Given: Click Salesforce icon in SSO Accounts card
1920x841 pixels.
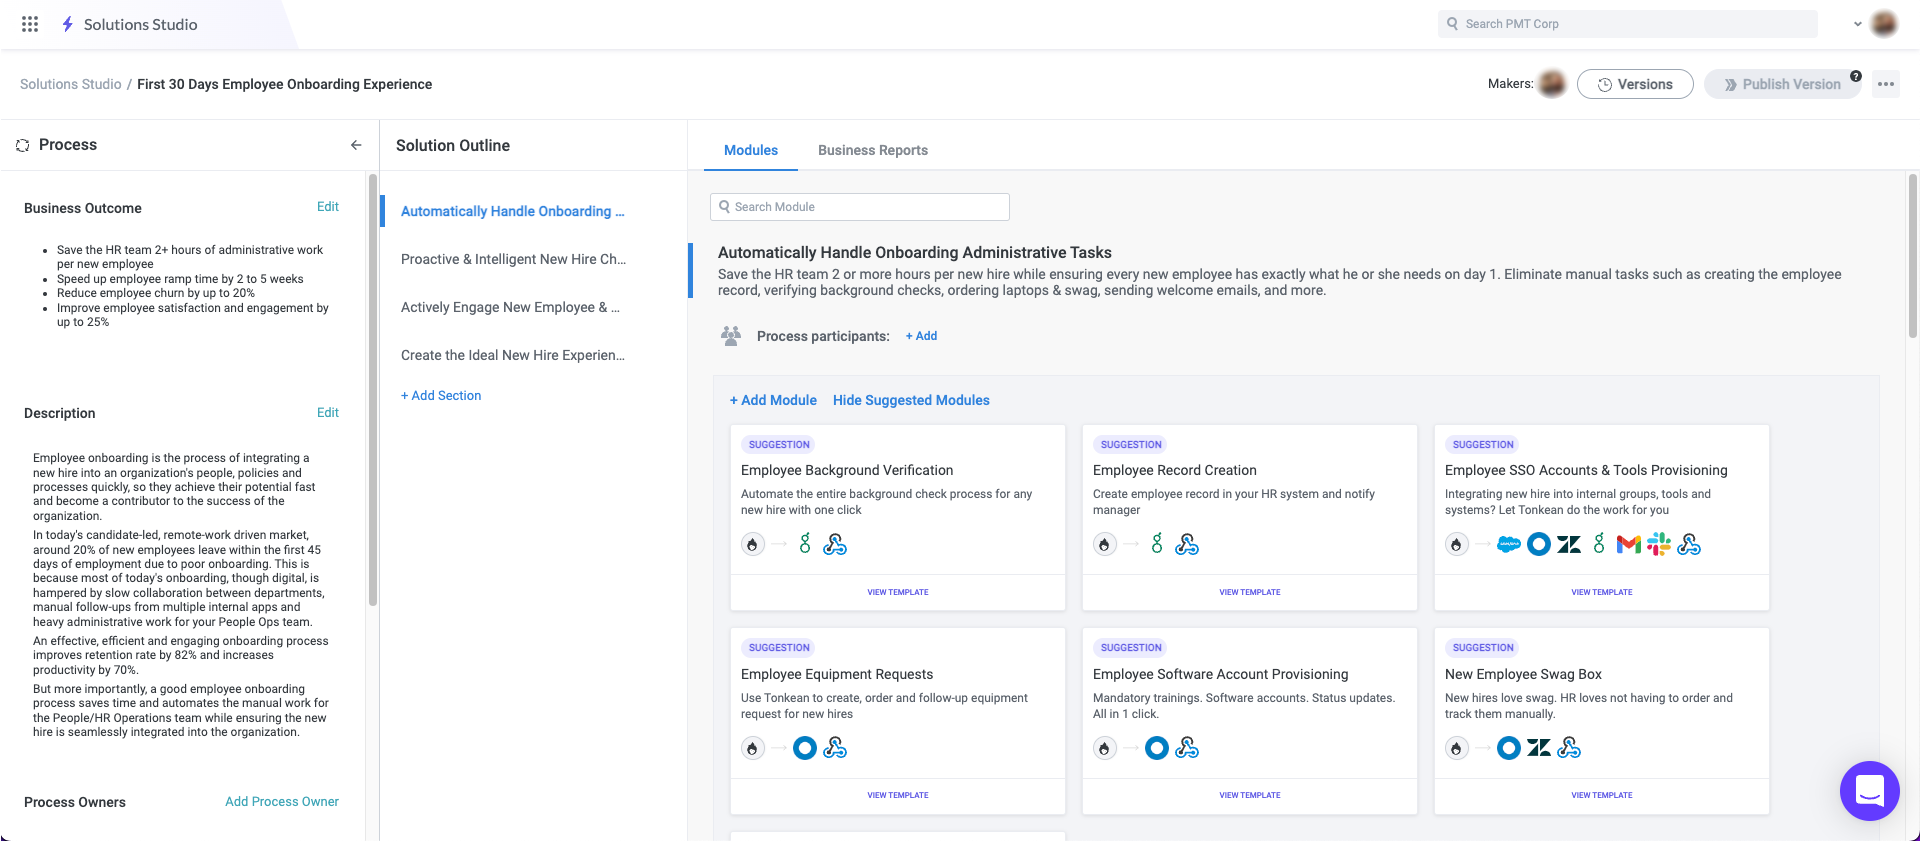Looking at the screenshot, I should 1508,544.
